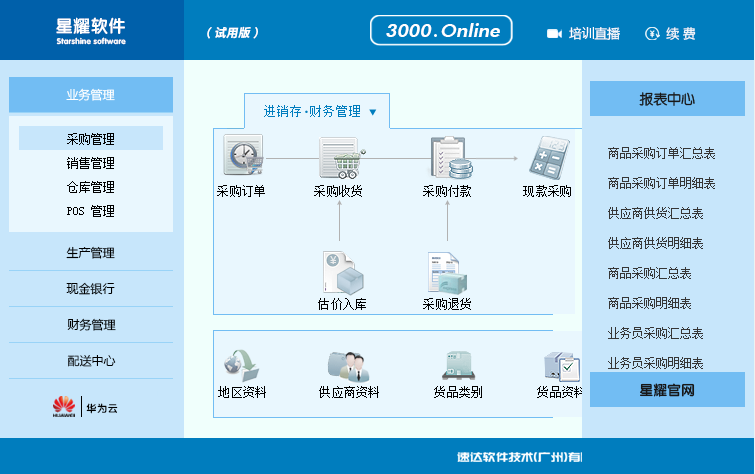
Task: Visit the 星耀官网 official website button
Action: click(667, 390)
